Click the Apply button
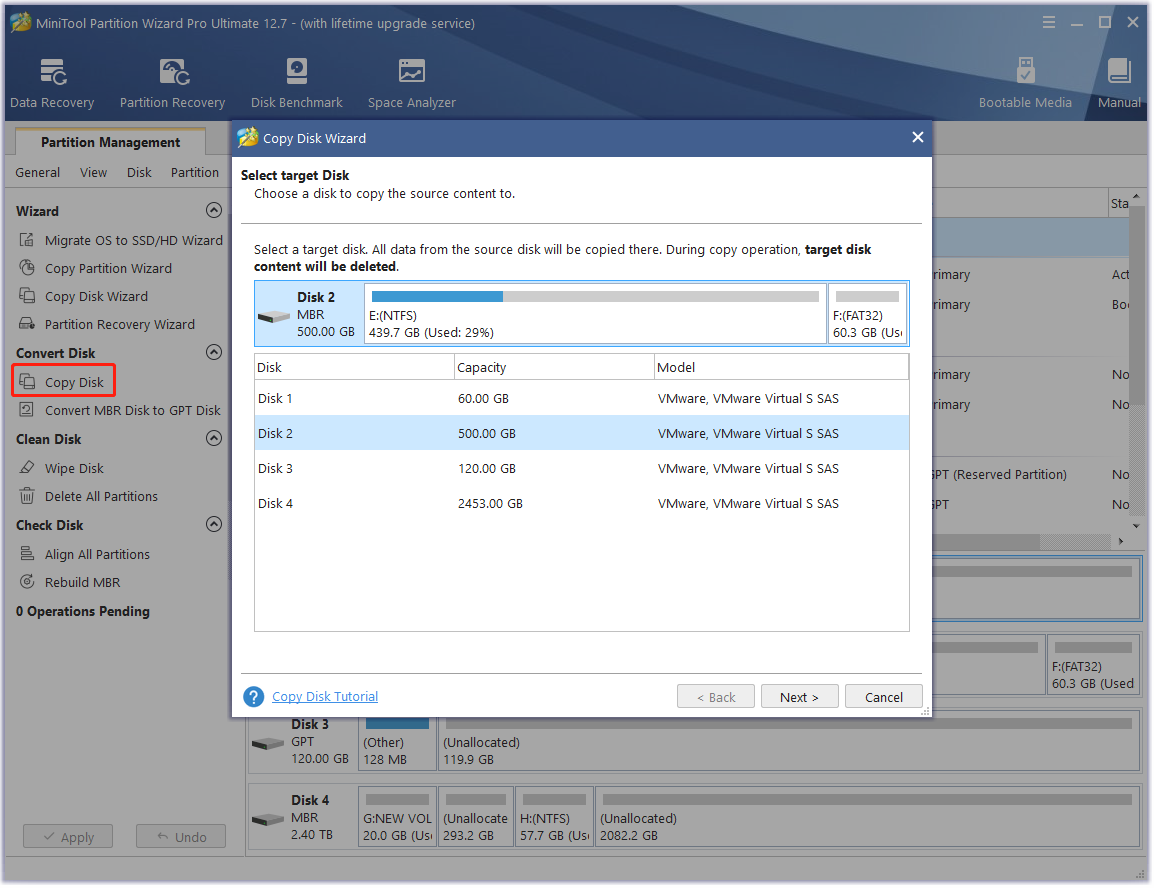1154x888 pixels. (68, 837)
